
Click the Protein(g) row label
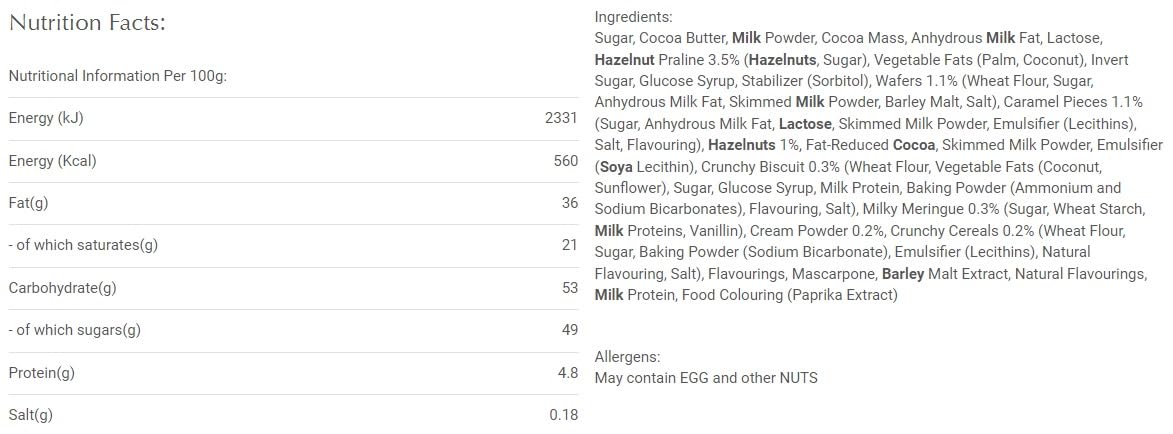click(42, 373)
